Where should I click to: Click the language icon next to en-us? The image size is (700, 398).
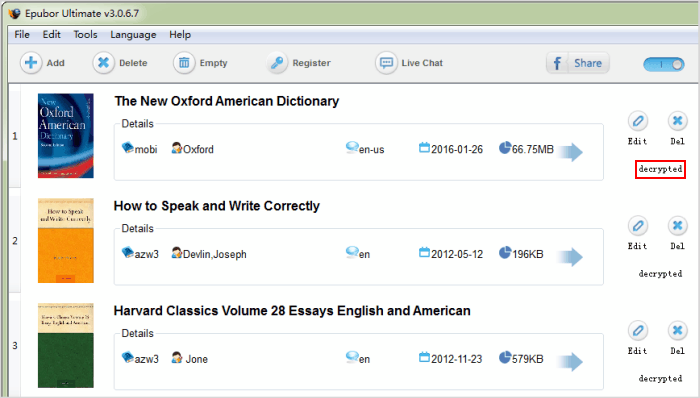pyautogui.click(x=352, y=147)
